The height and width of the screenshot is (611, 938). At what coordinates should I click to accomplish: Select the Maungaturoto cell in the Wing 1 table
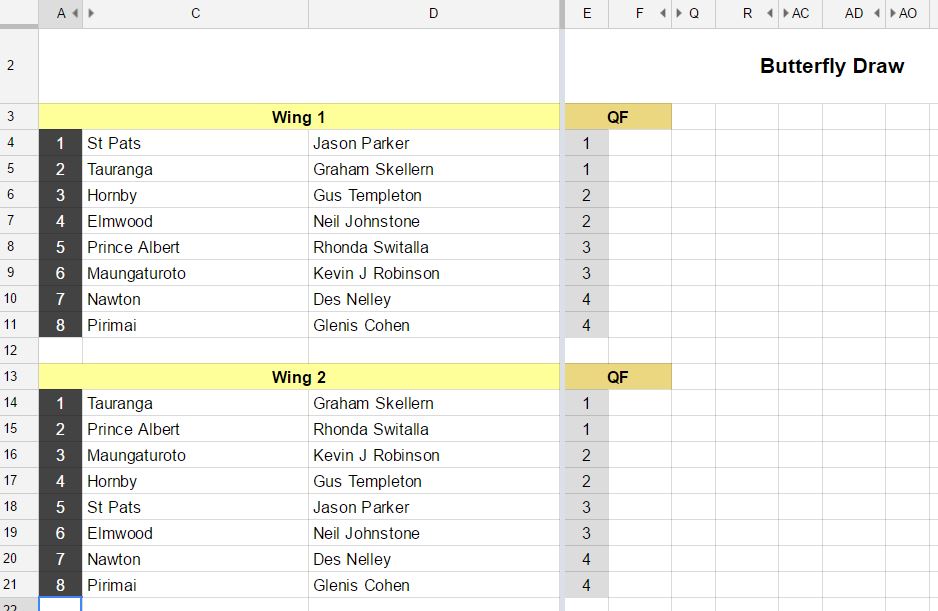(x=195, y=273)
